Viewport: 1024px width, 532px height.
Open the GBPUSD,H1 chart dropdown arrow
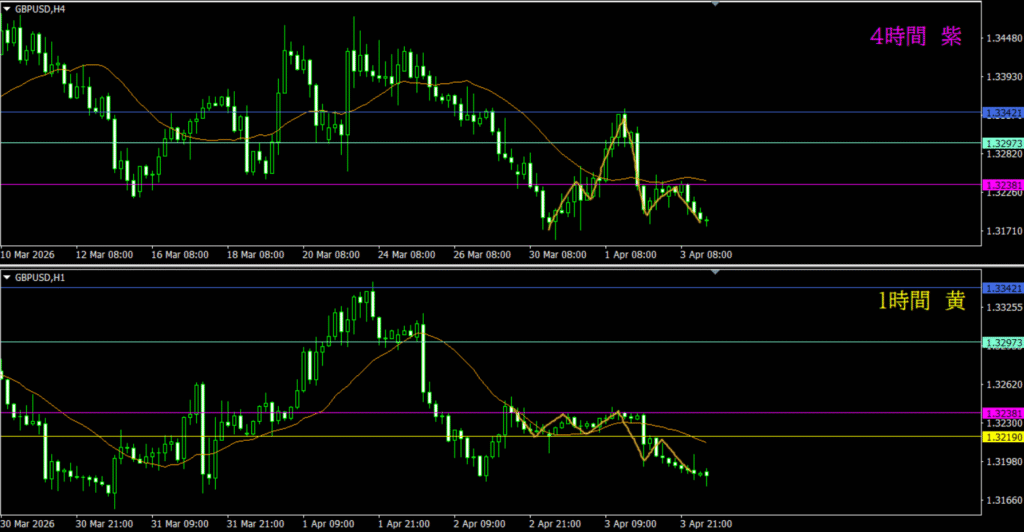tap(7, 276)
